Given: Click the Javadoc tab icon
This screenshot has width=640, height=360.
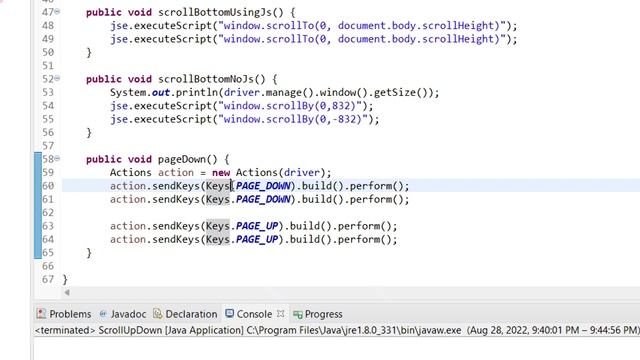Looking at the screenshot, I should pos(103,313).
